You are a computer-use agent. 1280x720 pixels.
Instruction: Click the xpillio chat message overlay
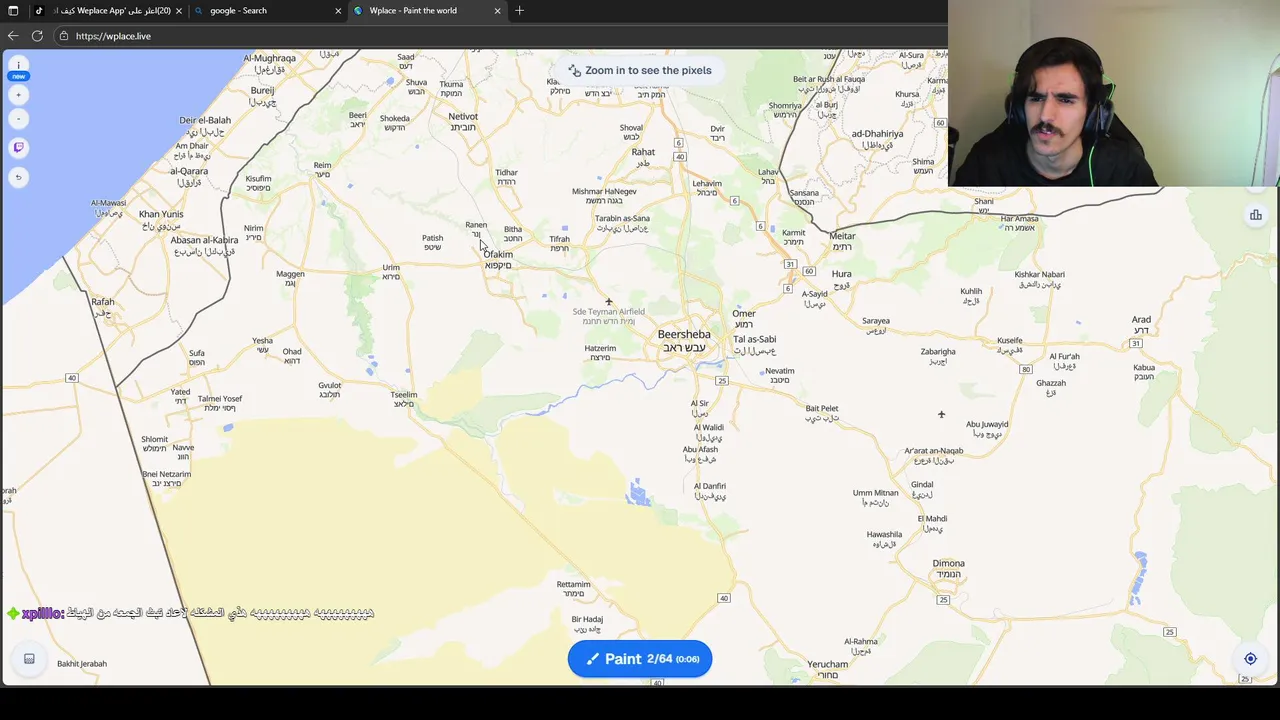tap(190, 613)
